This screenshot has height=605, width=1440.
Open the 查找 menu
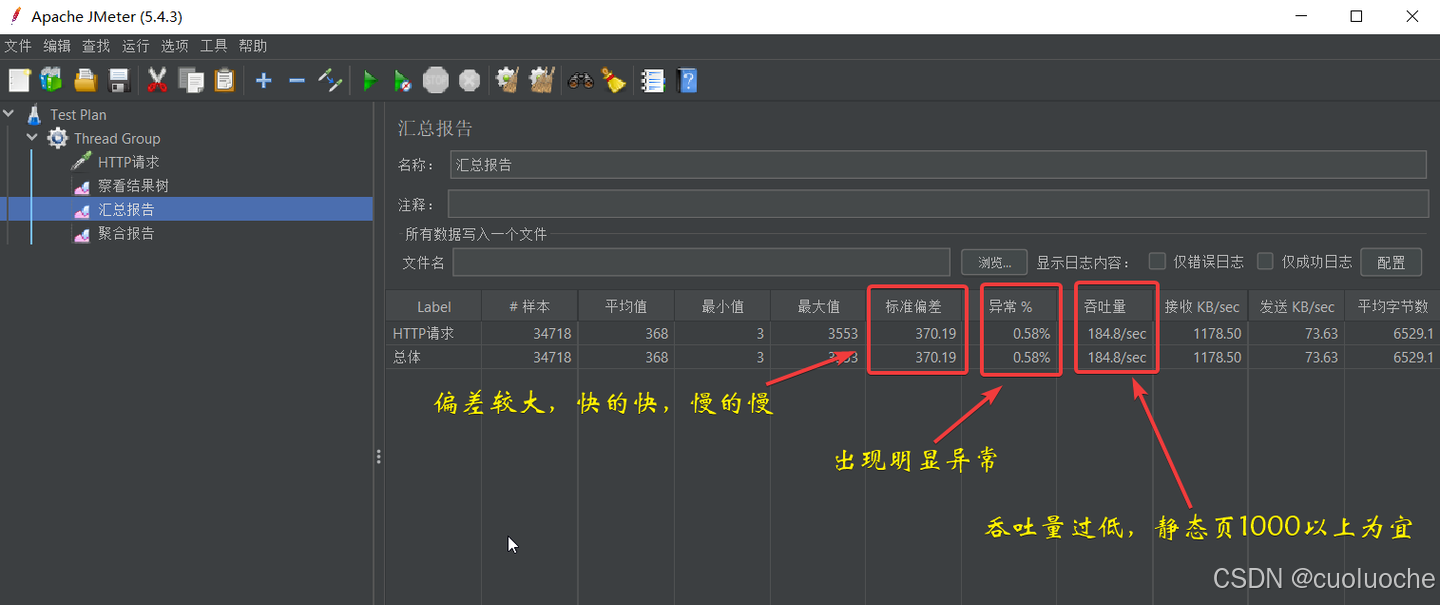[x=96, y=46]
